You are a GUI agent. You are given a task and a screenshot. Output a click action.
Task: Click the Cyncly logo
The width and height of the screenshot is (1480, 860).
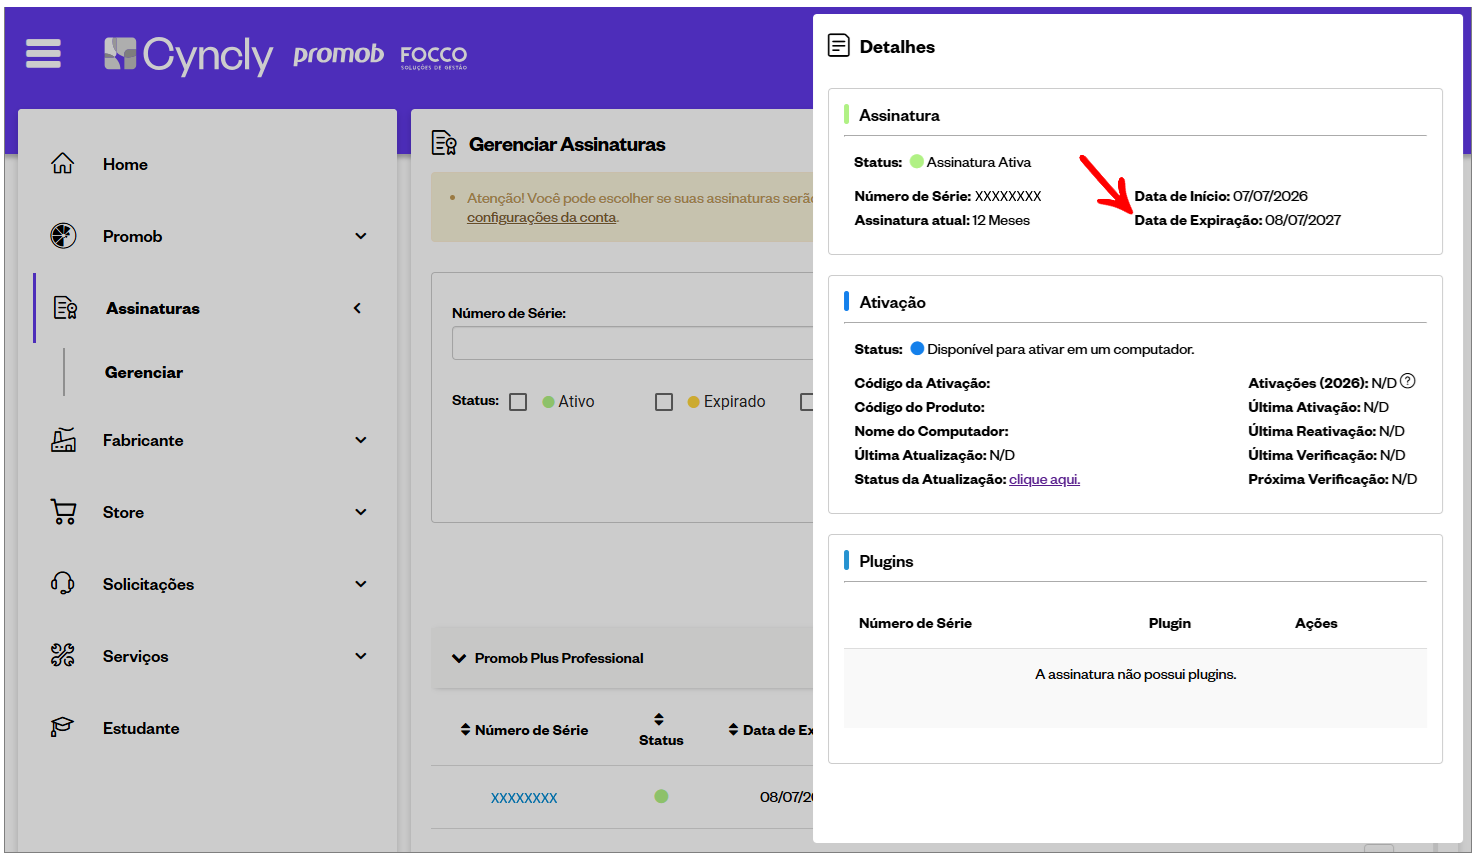188,55
